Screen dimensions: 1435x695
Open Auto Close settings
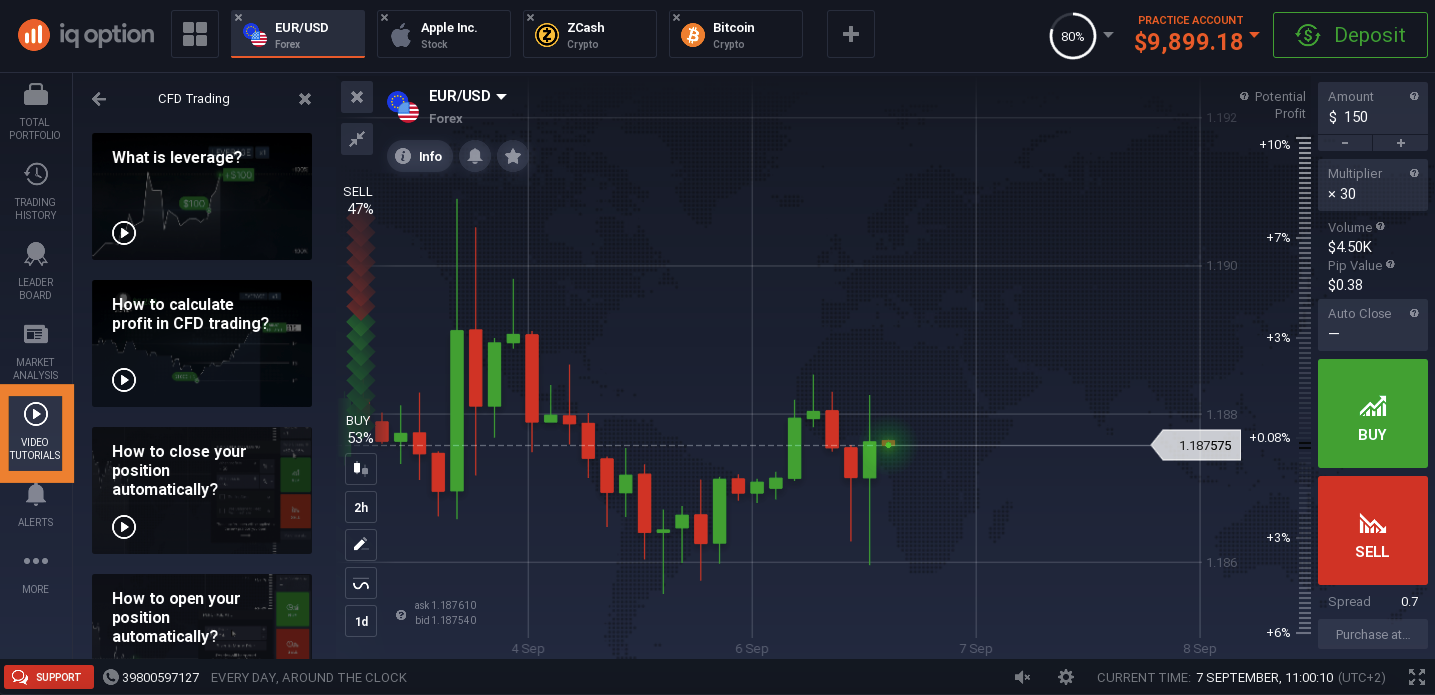(x=1372, y=324)
